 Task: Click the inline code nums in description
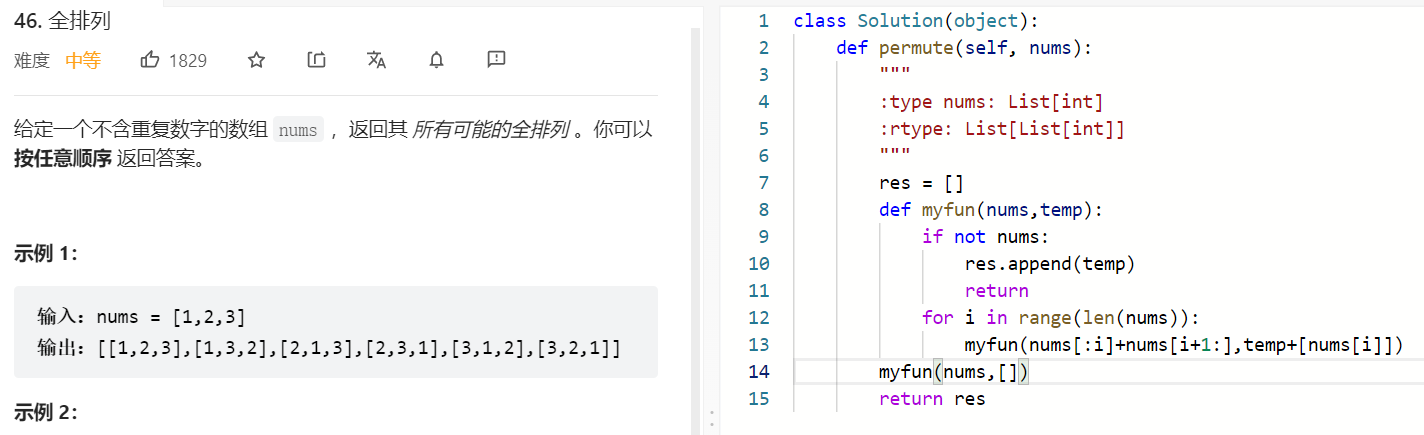(x=298, y=130)
